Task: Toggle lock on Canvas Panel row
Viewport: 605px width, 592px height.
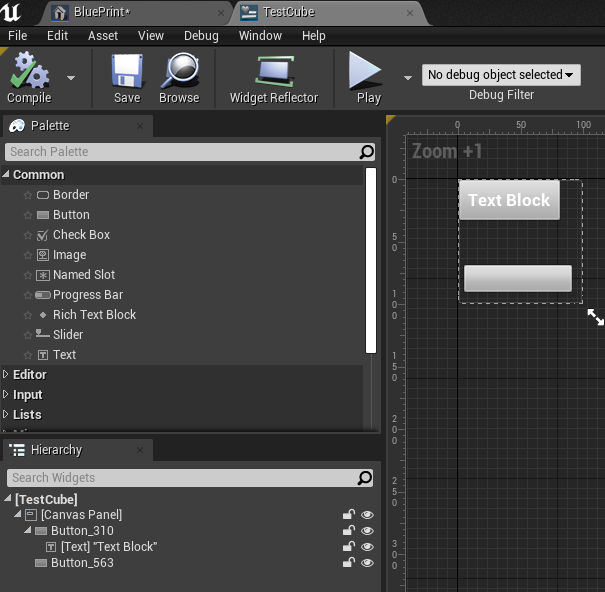Action: point(349,514)
